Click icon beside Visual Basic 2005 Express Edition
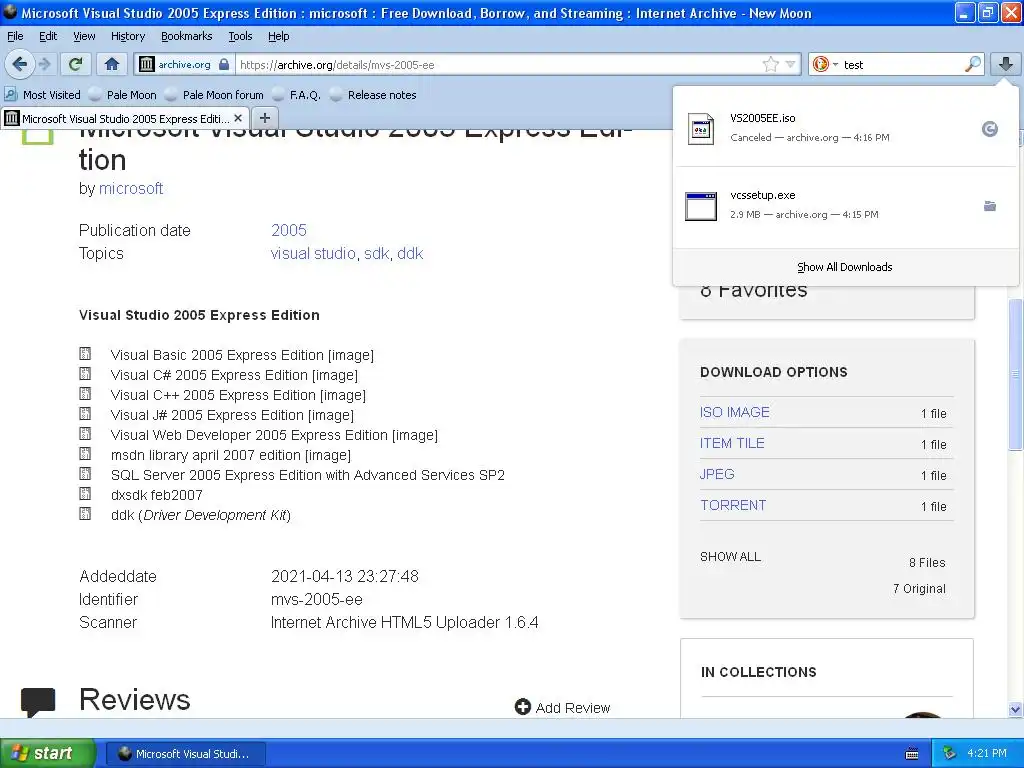1024x768 pixels. (x=85, y=353)
